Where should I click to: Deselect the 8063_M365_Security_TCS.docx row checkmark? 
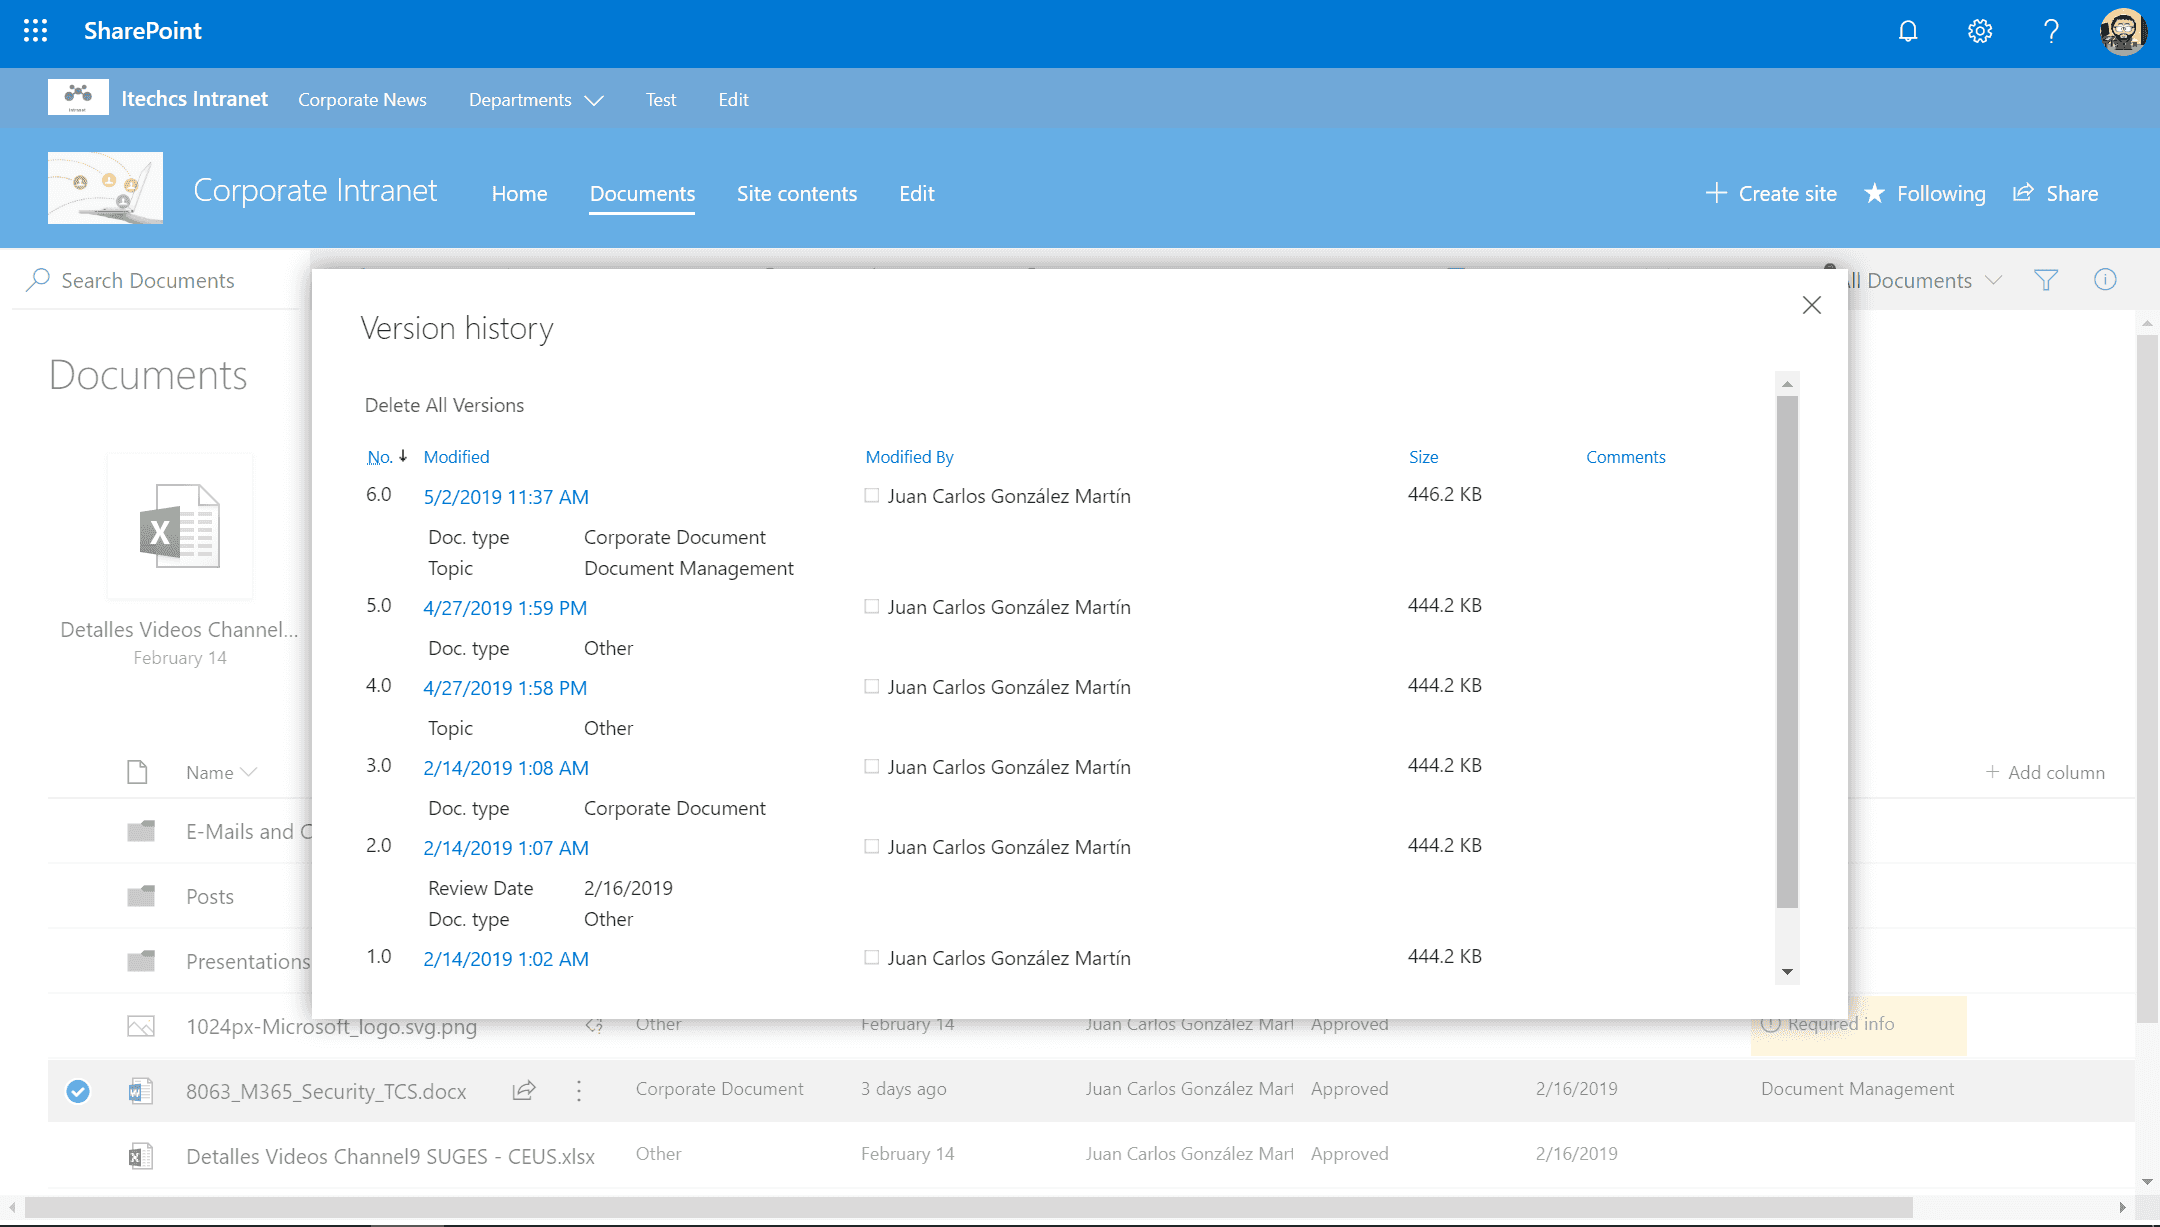[78, 1091]
